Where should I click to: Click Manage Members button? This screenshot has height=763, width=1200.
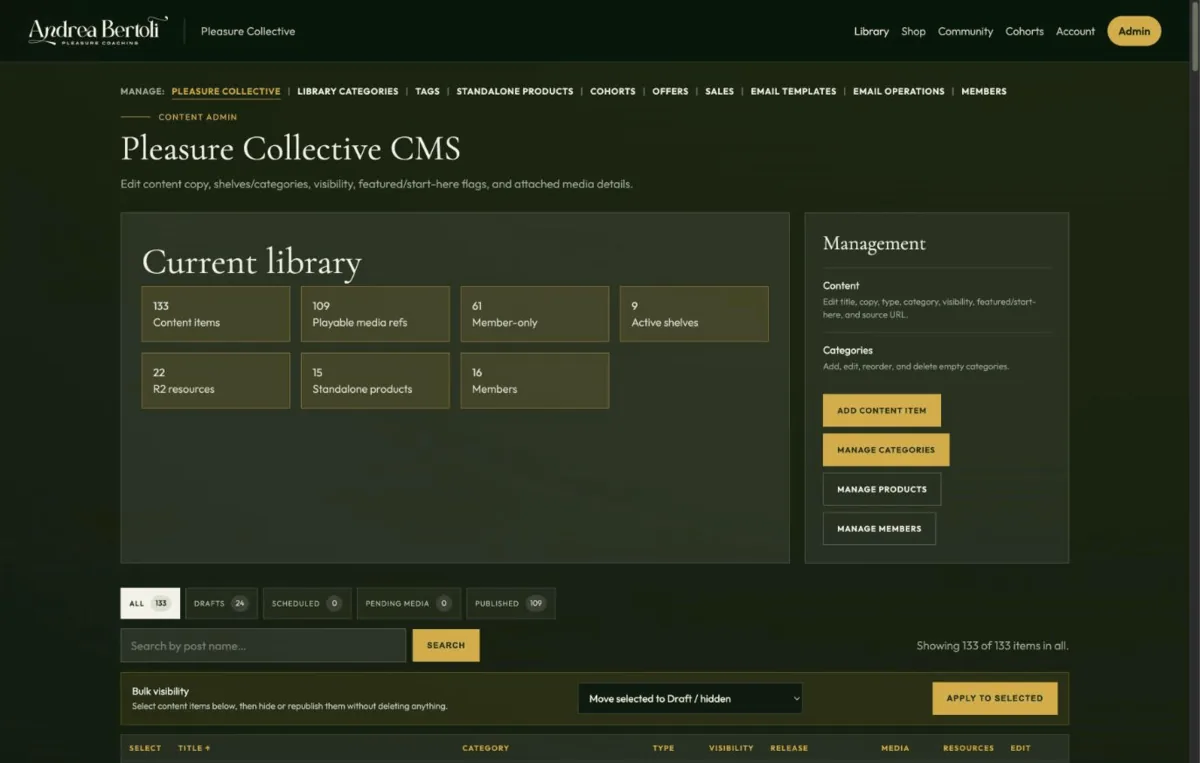coord(879,529)
